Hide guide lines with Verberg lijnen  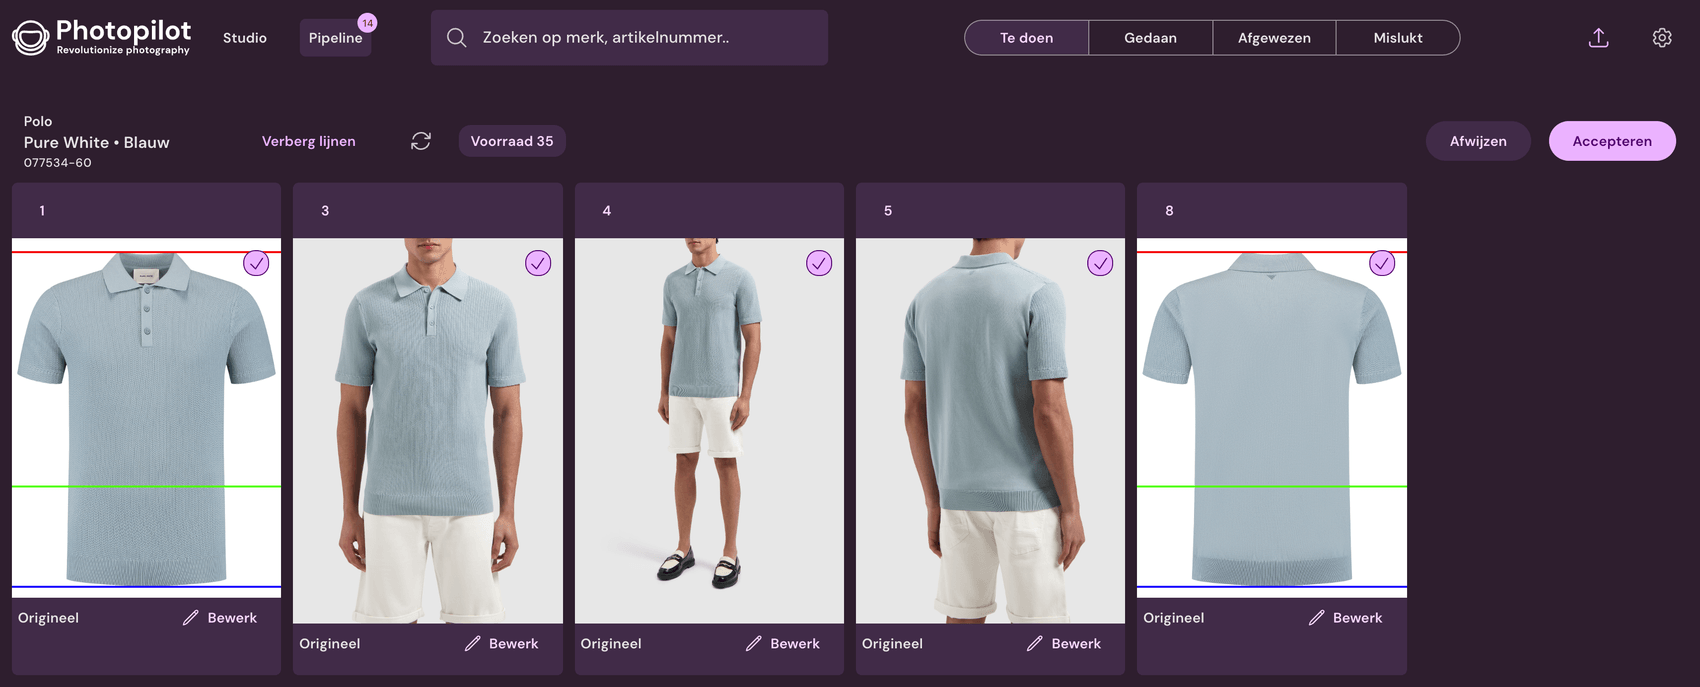tap(308, 141)
